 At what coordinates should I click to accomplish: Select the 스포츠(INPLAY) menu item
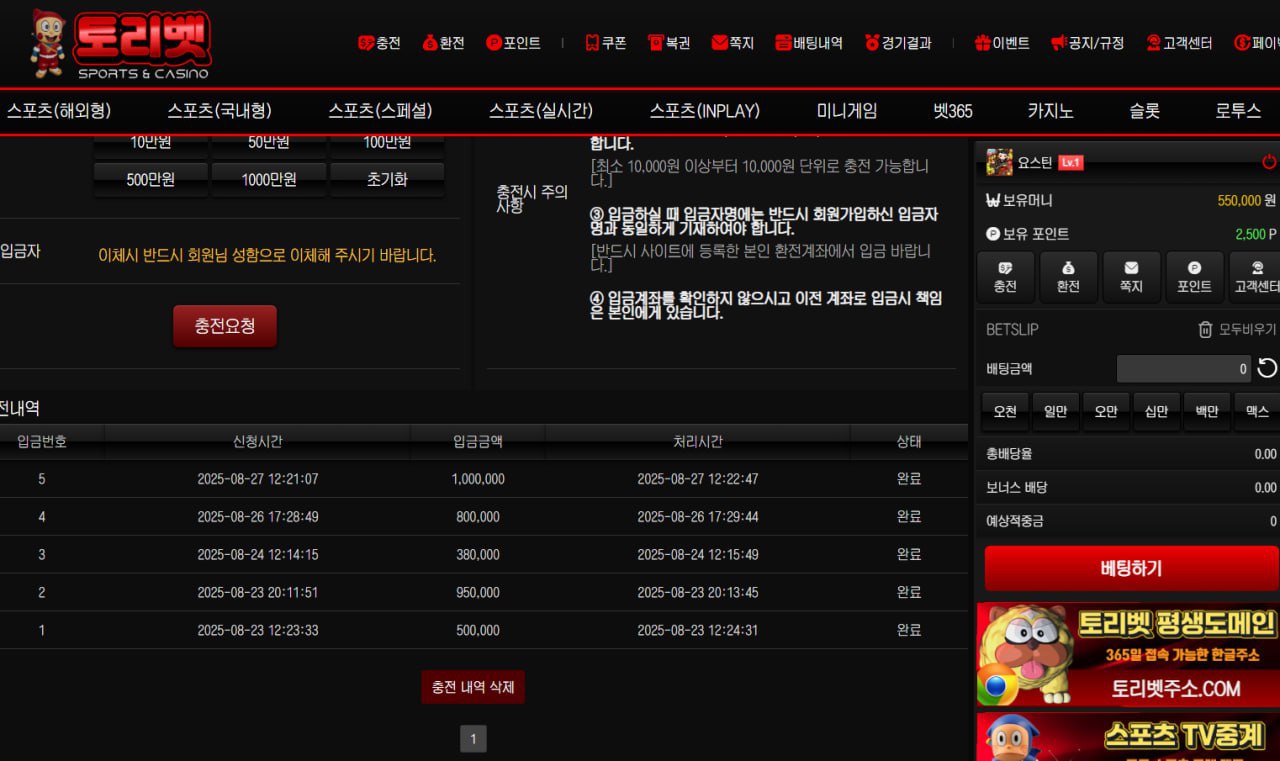point(704,111)
